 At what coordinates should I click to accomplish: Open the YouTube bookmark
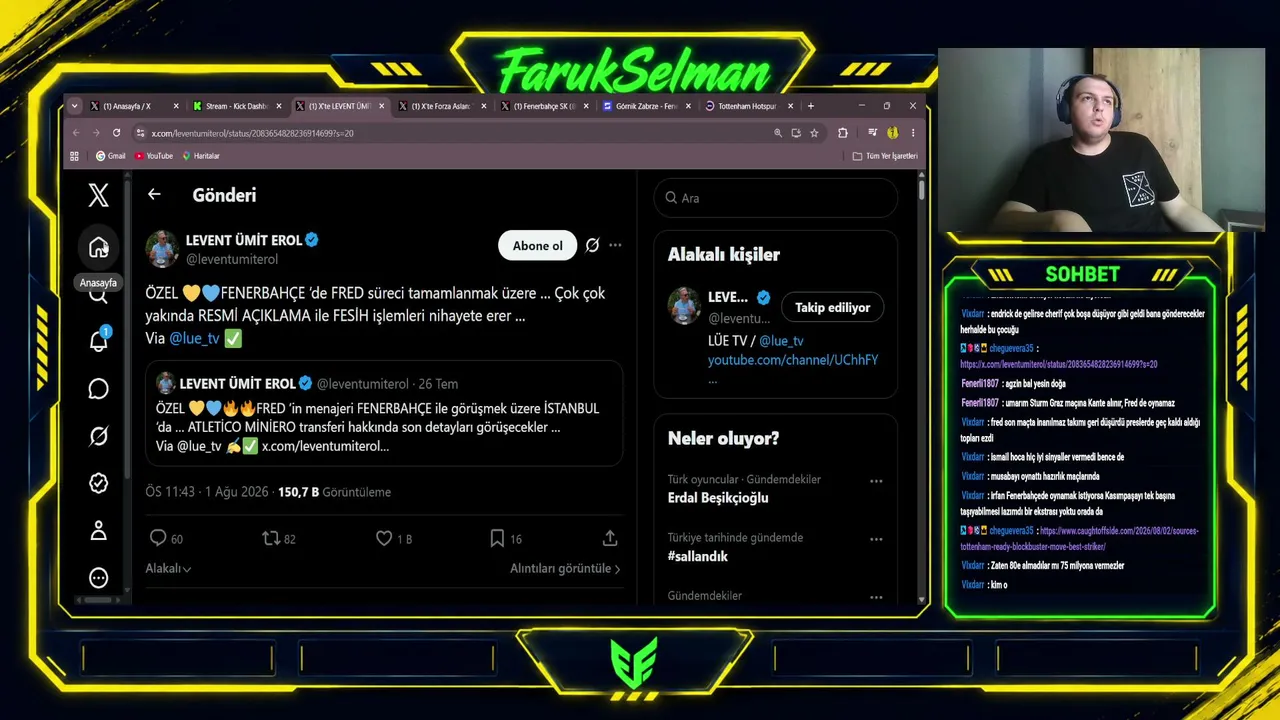click(x=154, y=156)
